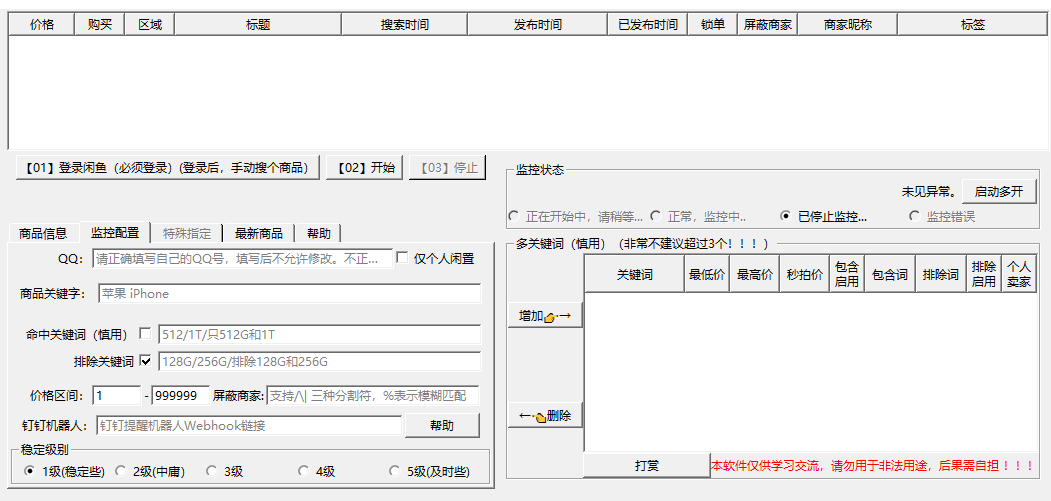Click the red 本软件仅供学习交流 disclaimer text
This screenshot has width=1051, height=501.
pyautogui.click(x=873, y=465)
